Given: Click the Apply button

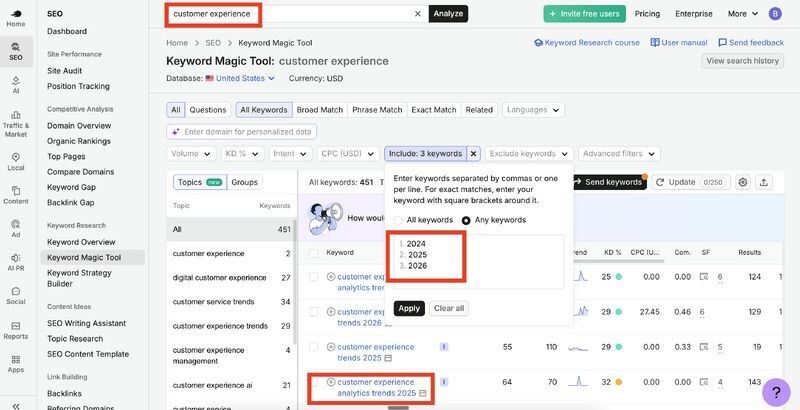Looking at the screenshot, I should pos(409,309).
